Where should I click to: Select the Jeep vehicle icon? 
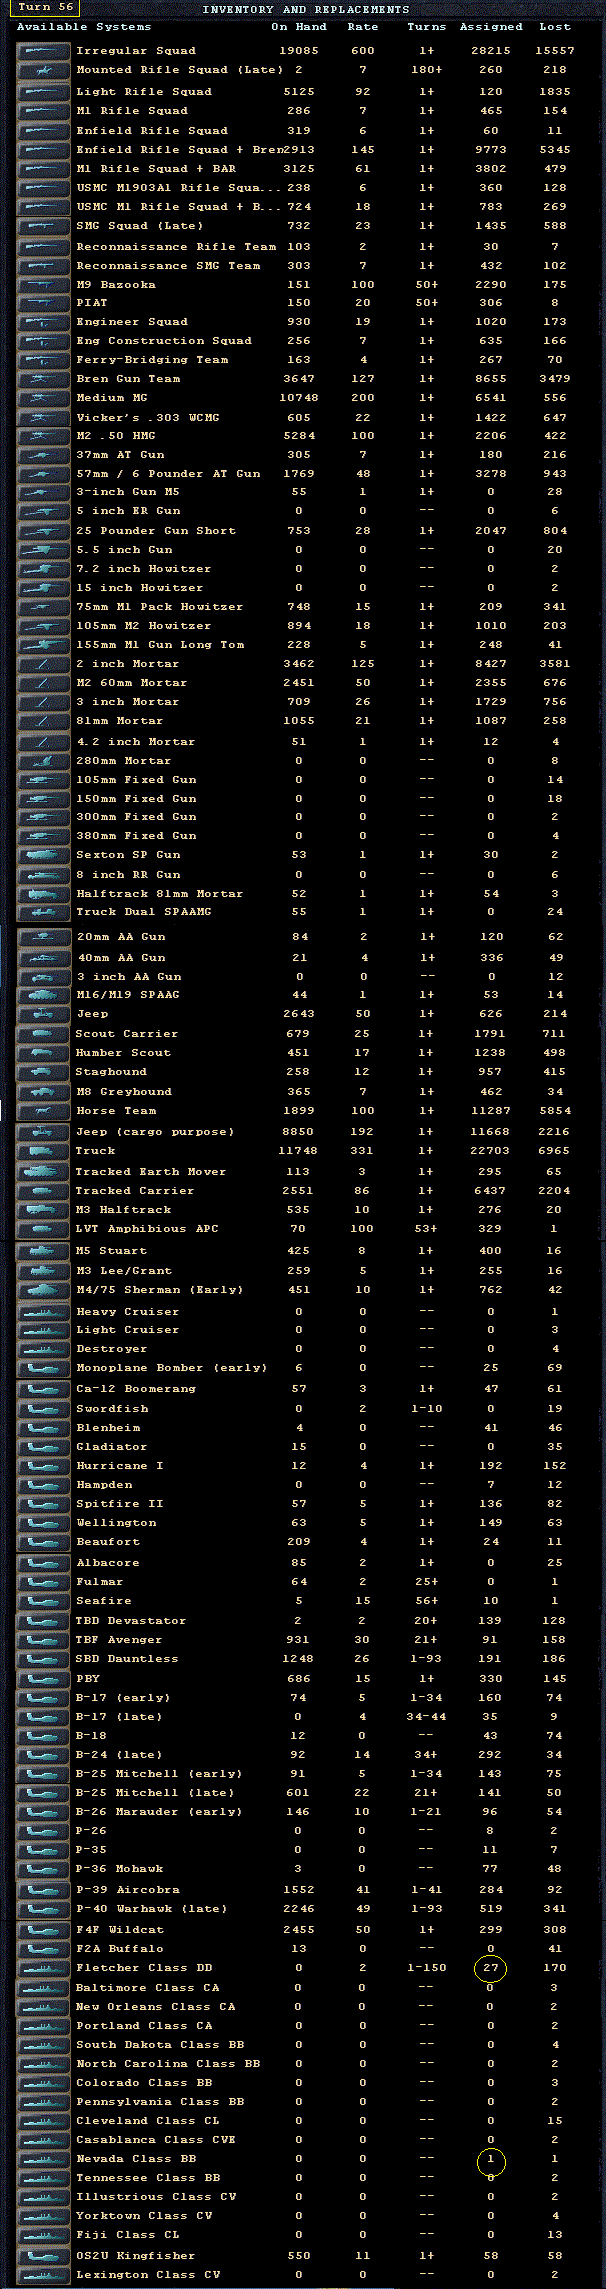44,1014
